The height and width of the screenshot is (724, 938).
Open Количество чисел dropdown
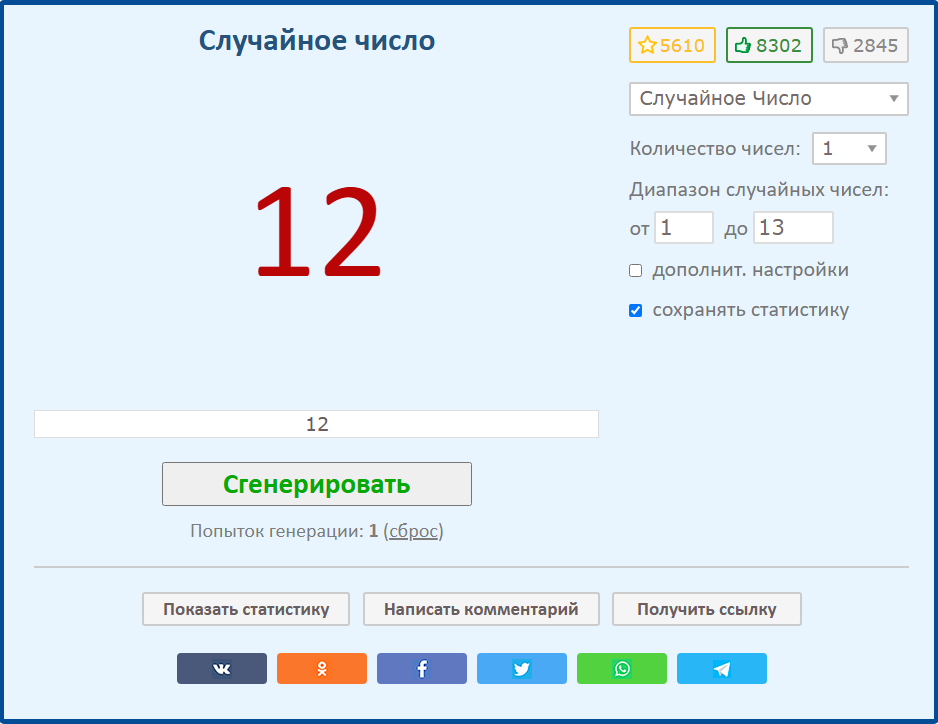[849, 148]
